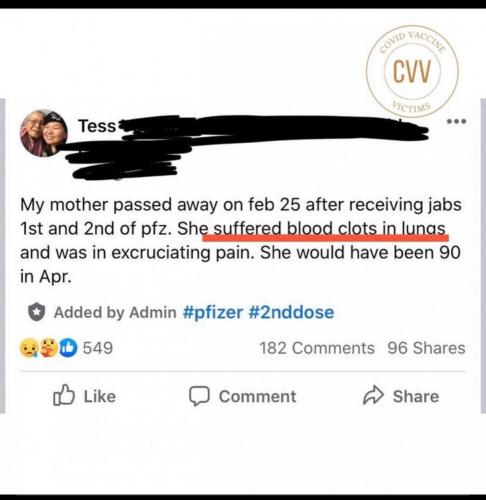486x500 pixels.
Task: Click the Comment button label
Action: pos(257,396)
